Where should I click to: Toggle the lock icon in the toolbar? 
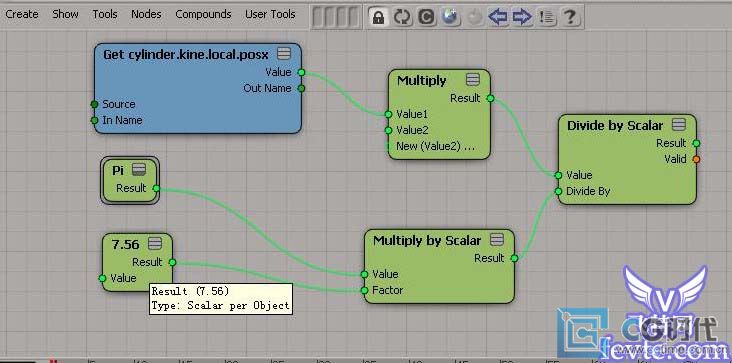coord(379,17)
